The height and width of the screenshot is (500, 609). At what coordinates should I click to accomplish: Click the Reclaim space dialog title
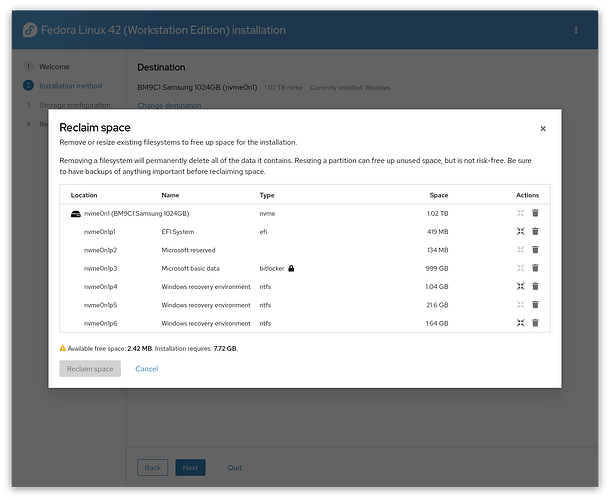(x=95, y=128)
